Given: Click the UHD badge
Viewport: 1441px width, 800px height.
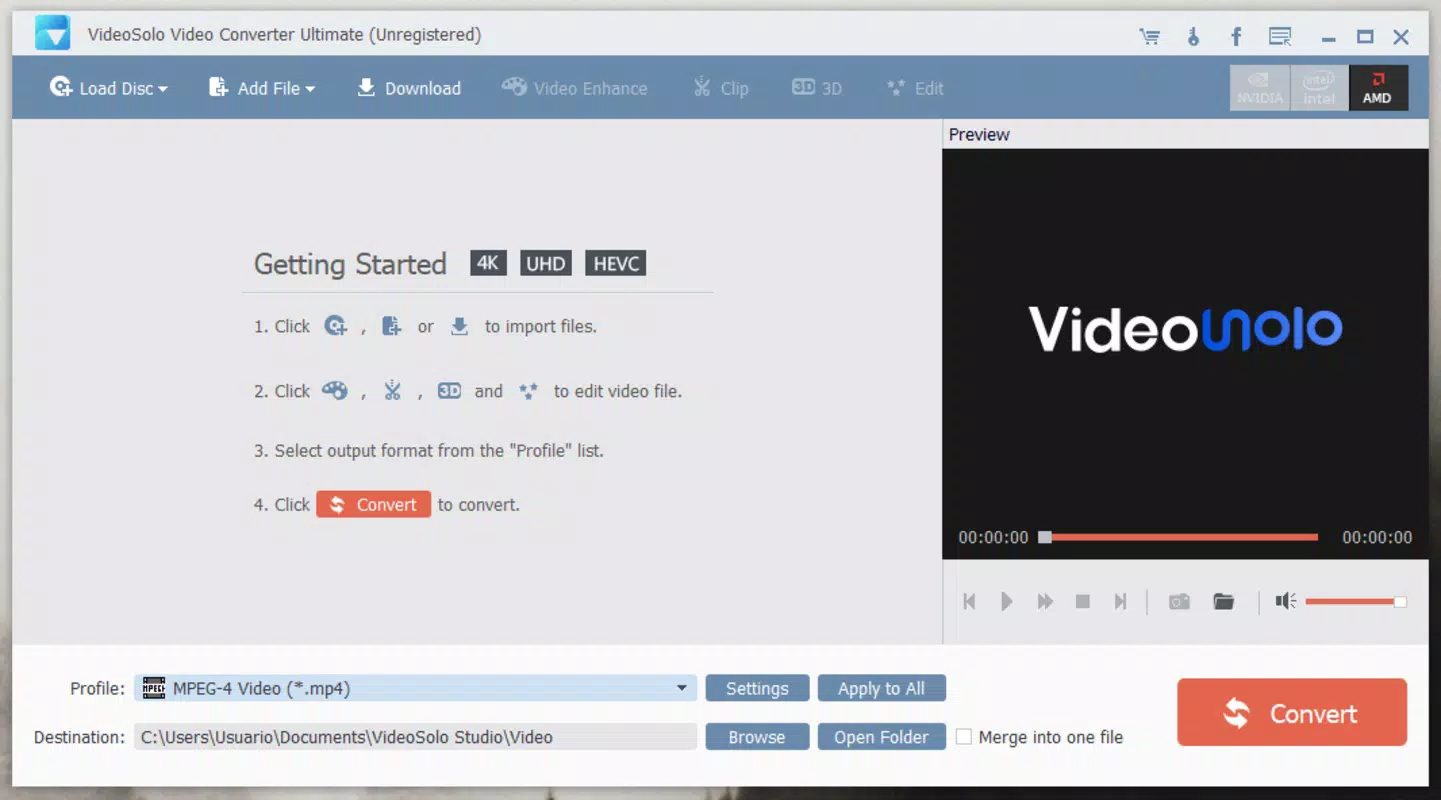Looking at the screenshot, I should 546,263.
